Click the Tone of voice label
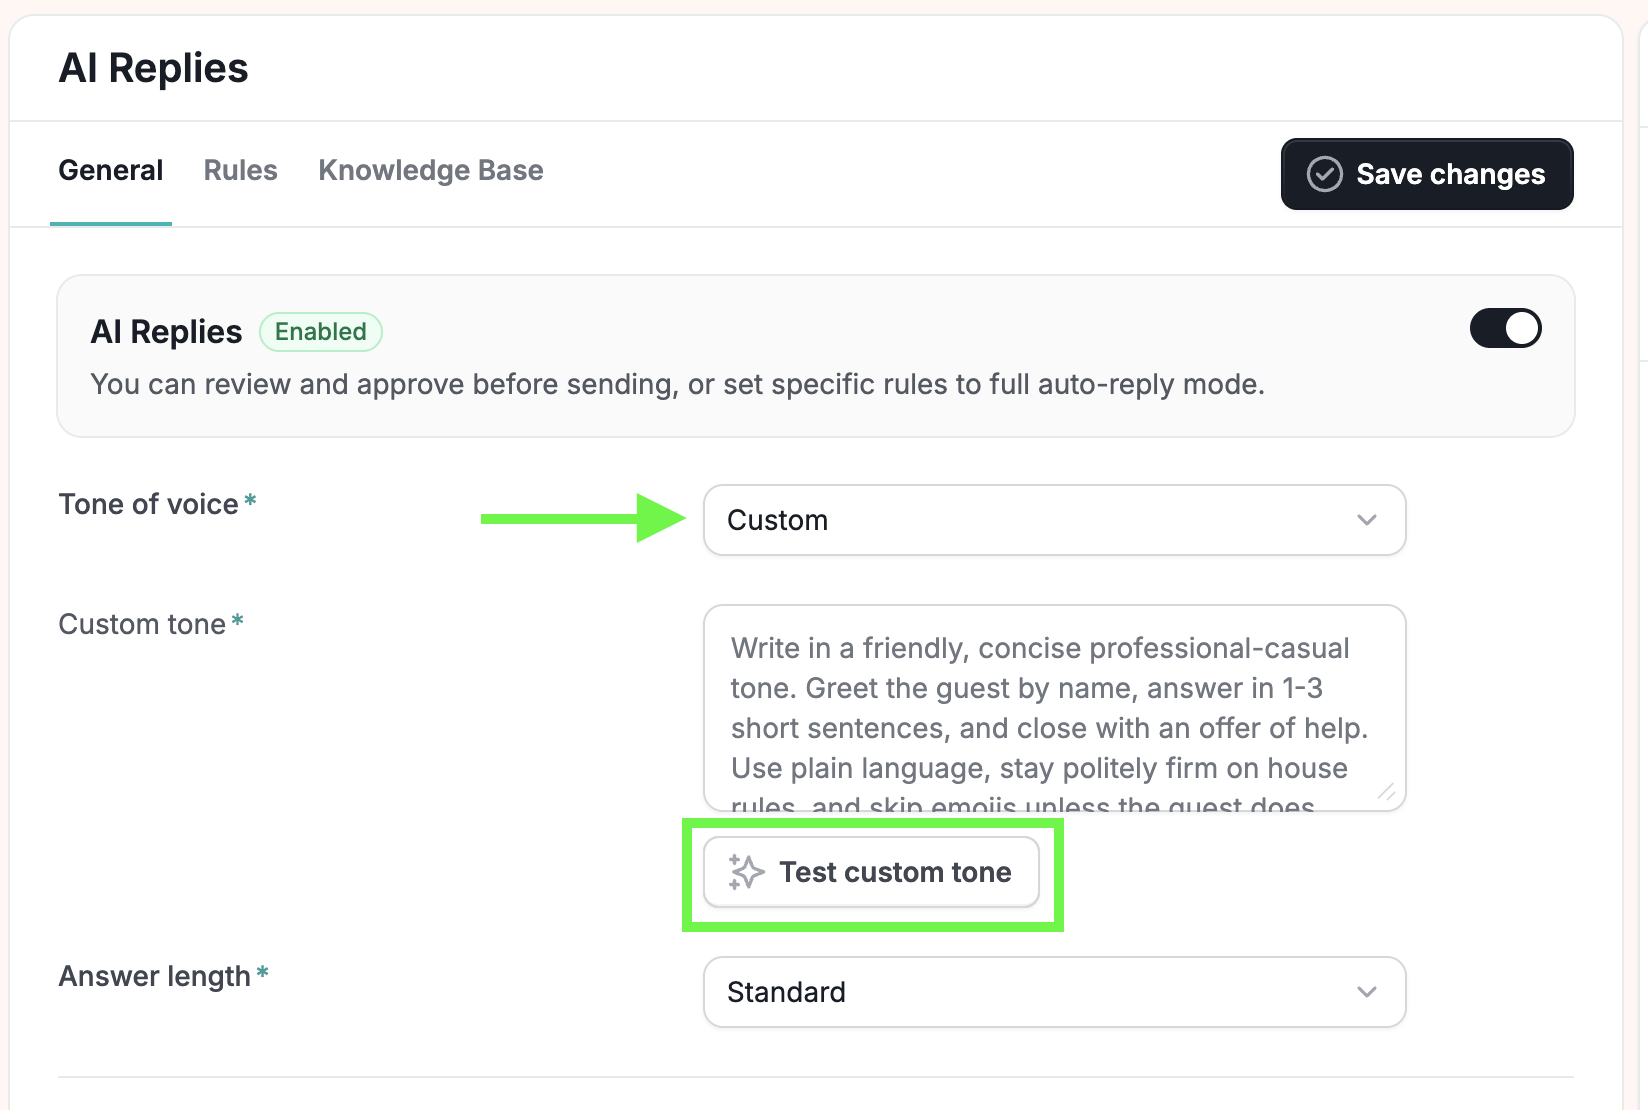This screenshot has height=1110, width=1648. 149,504
